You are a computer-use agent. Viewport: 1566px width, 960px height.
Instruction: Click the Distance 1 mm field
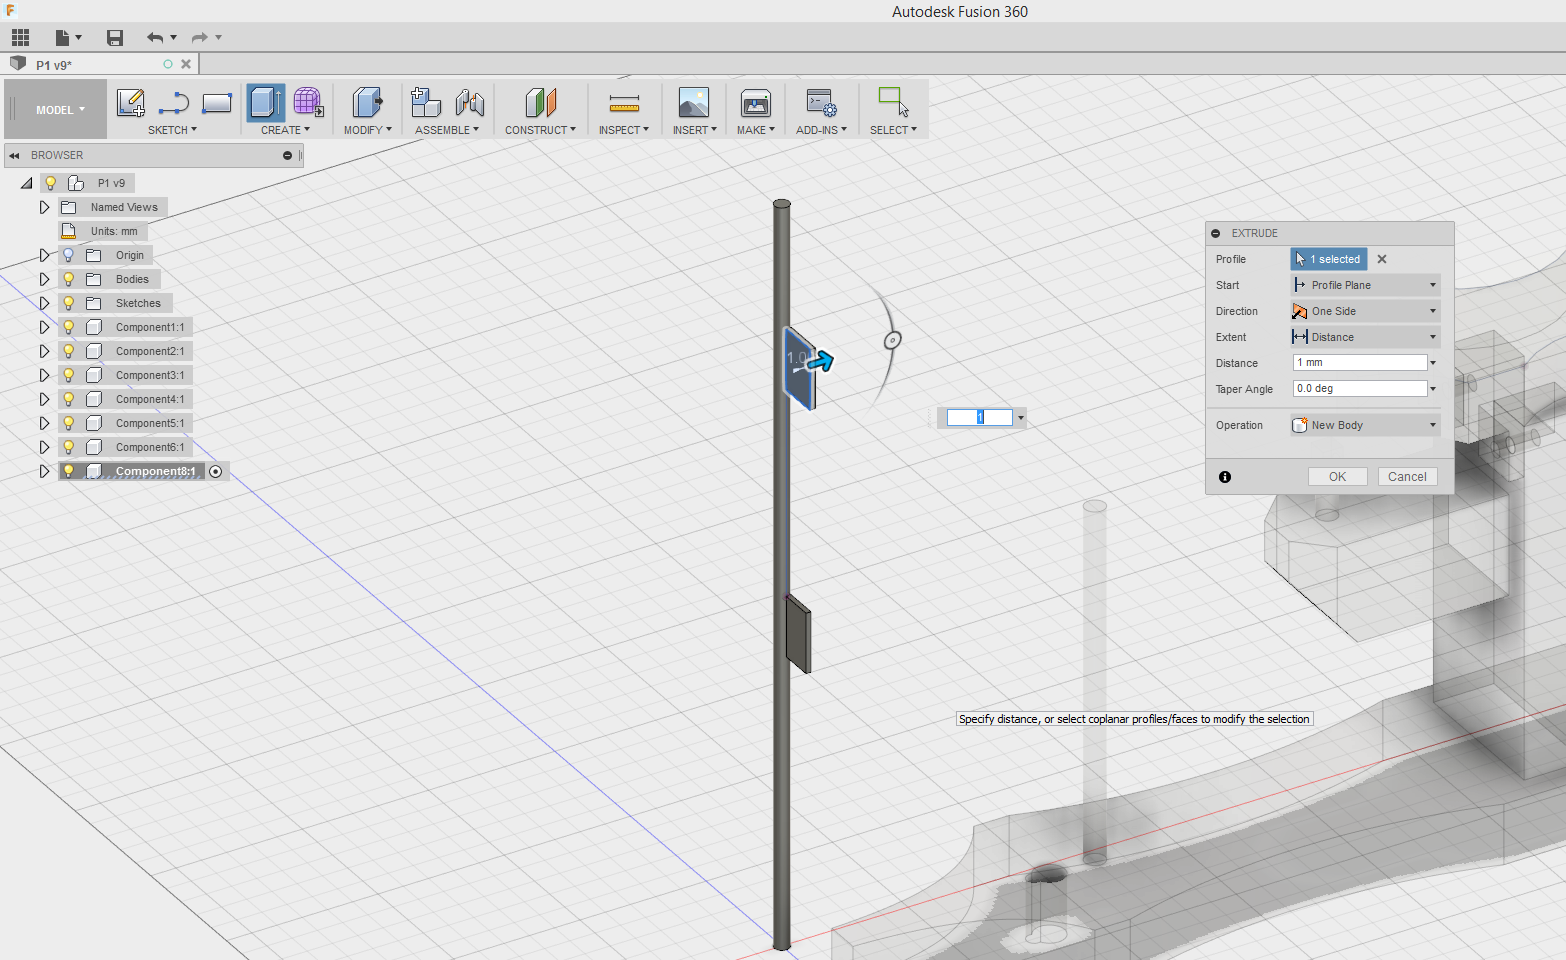[x=1360, y=363]
